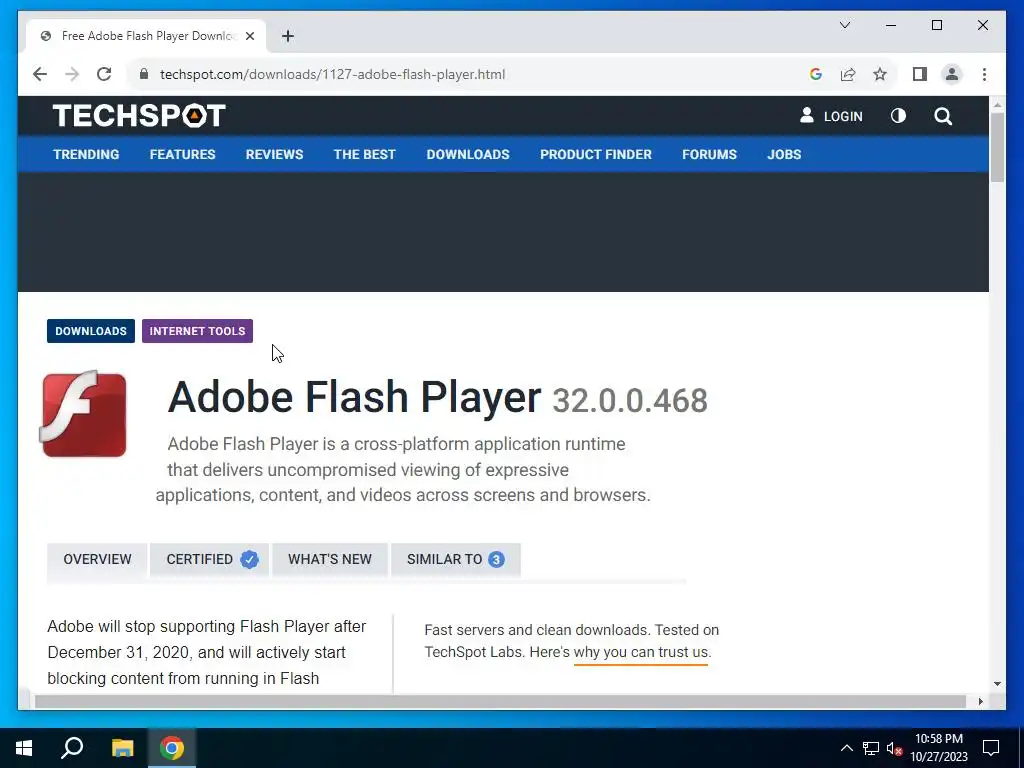Screen dimensions: 1024x768
Task: Bookmark this page with the star
Action: 880,74
